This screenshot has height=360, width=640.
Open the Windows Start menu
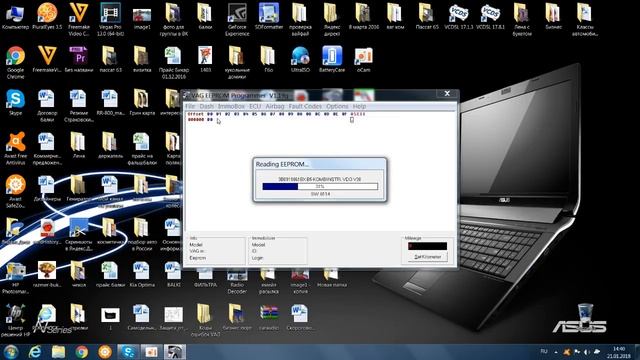tap(11, 351)
